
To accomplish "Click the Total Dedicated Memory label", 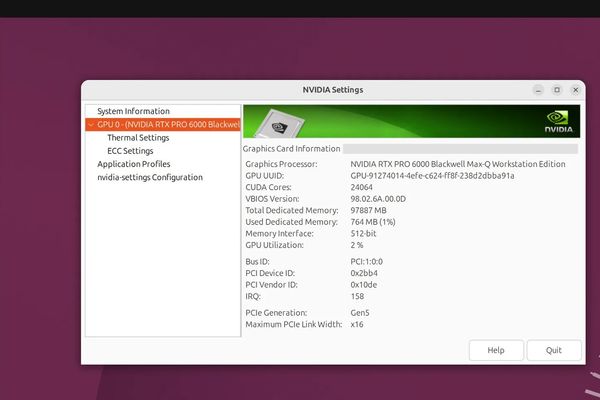I will pos(292,210).
